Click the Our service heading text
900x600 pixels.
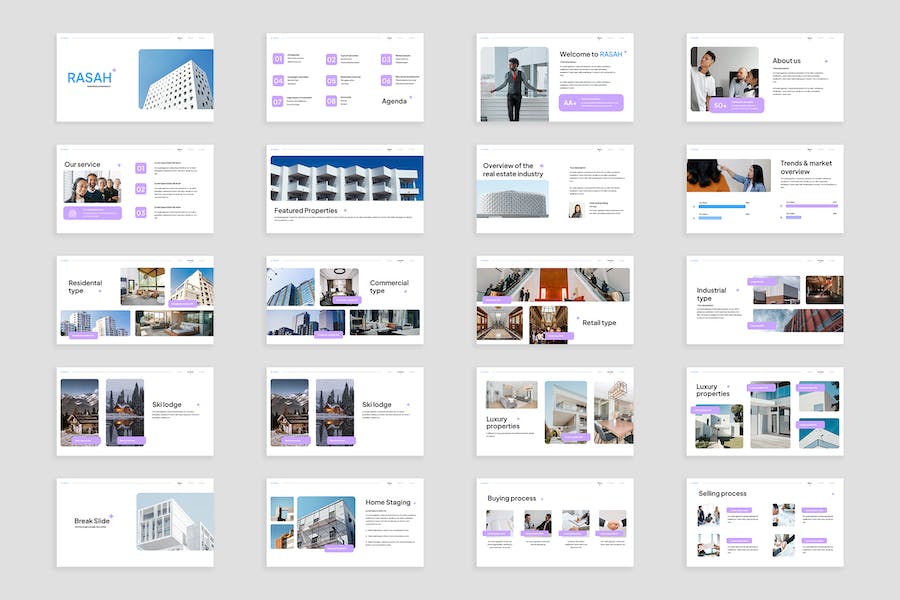tap(82, 164)
